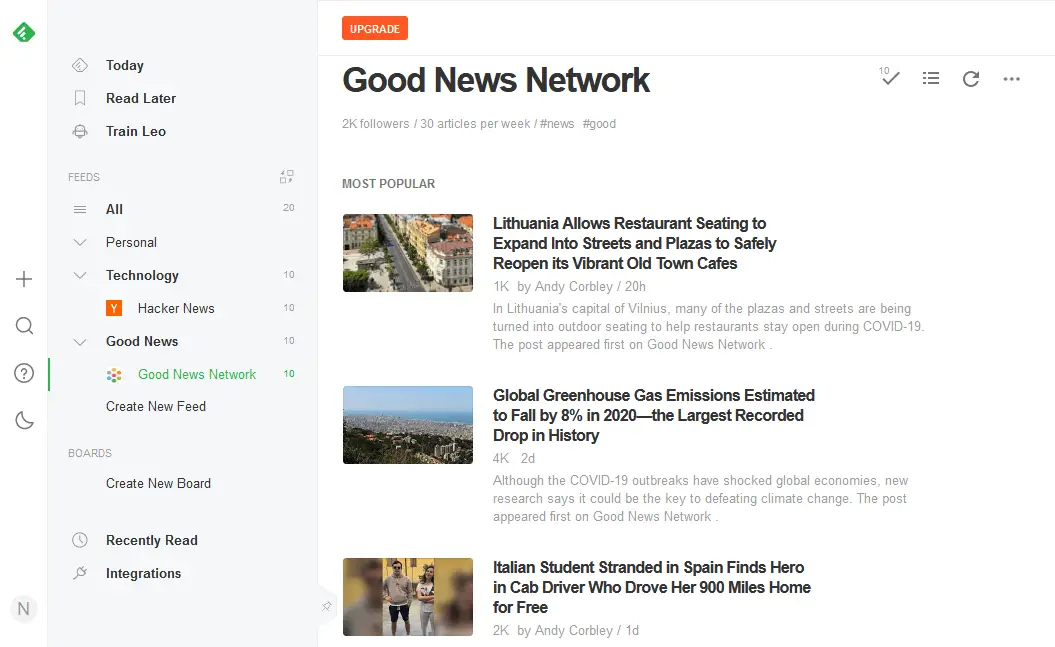
Task: Click the '4K 2d' article metadata
Action: coord(513,458)
